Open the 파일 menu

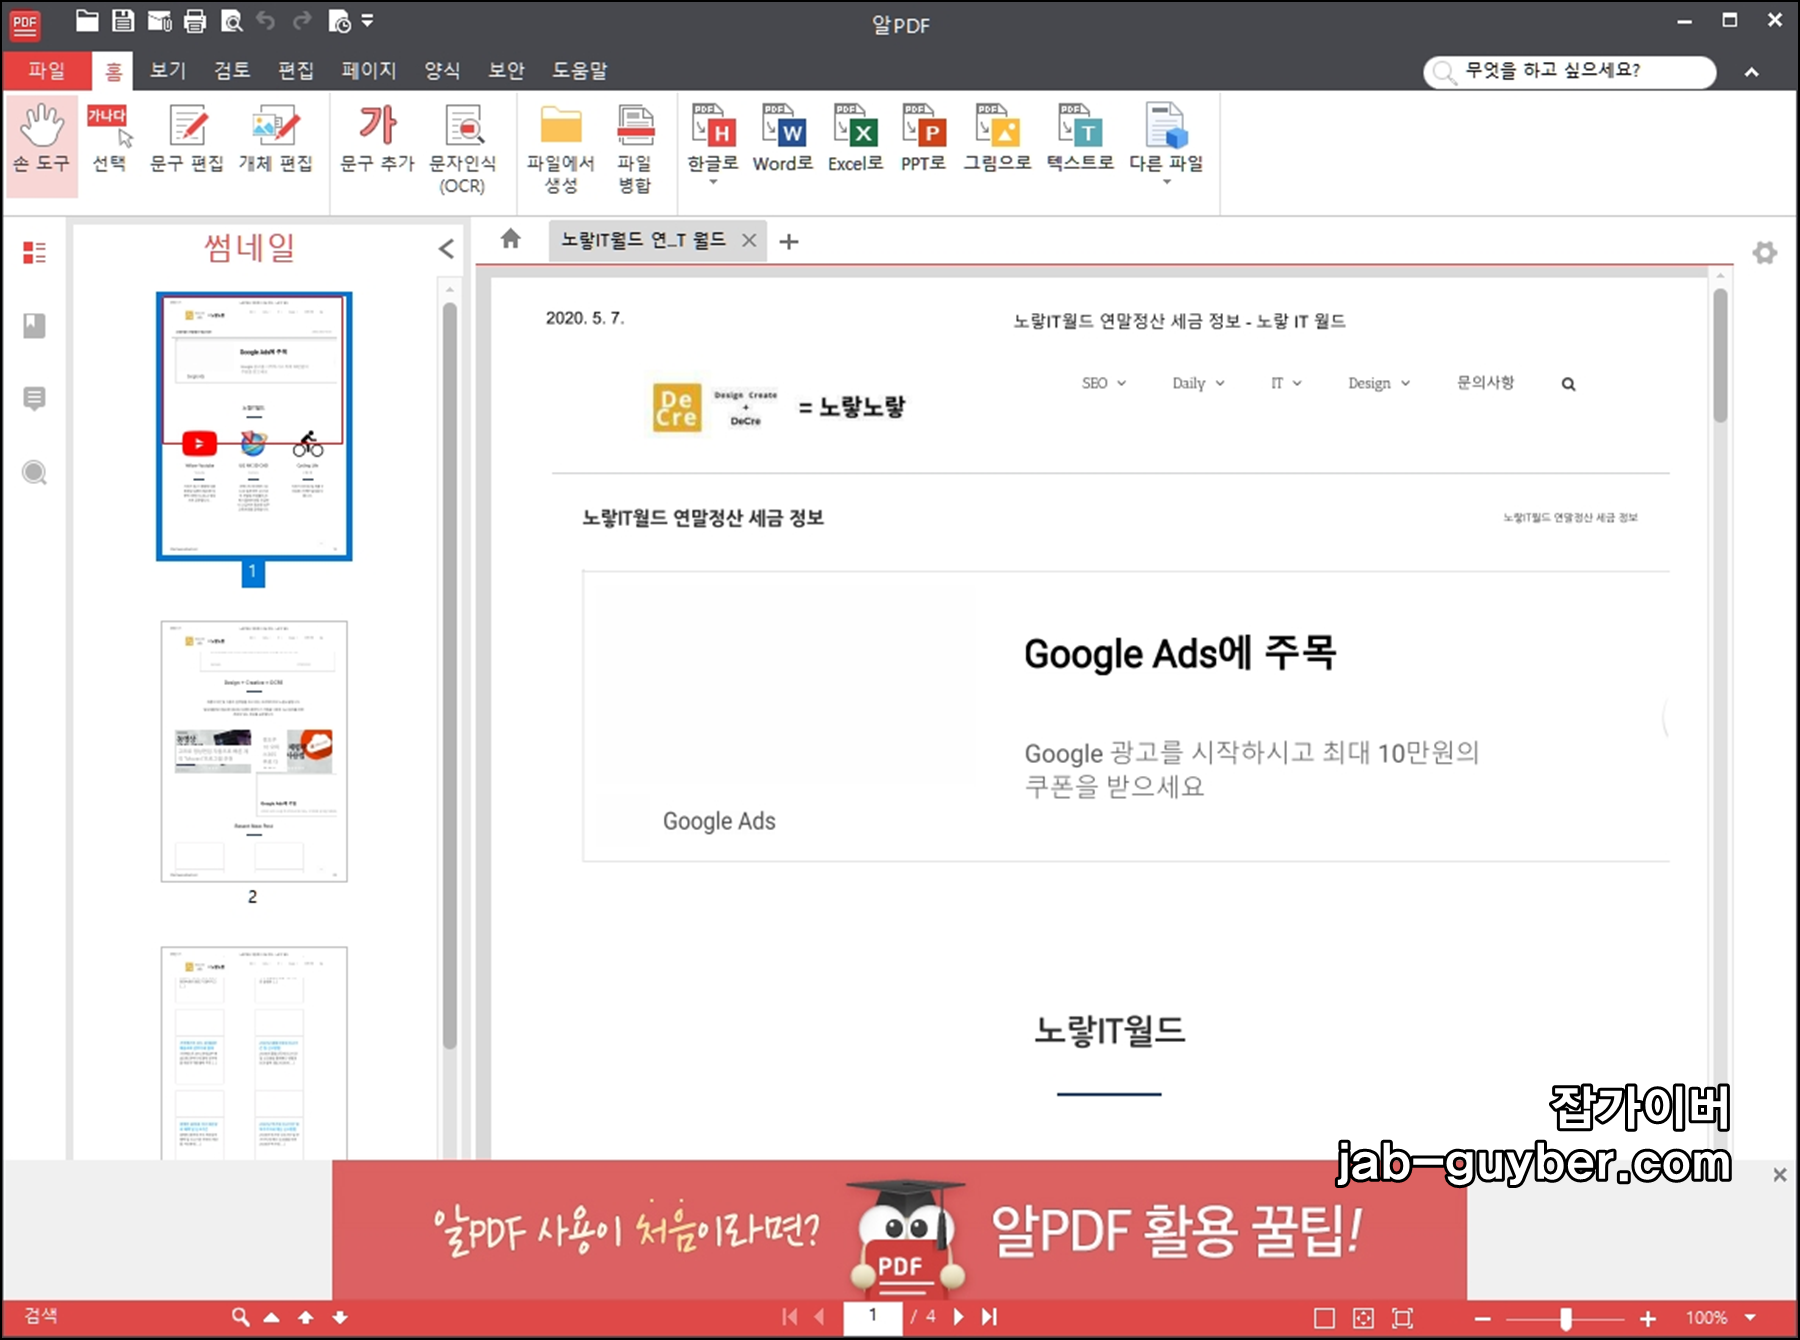pyautogui.click(x=46, y=70)
